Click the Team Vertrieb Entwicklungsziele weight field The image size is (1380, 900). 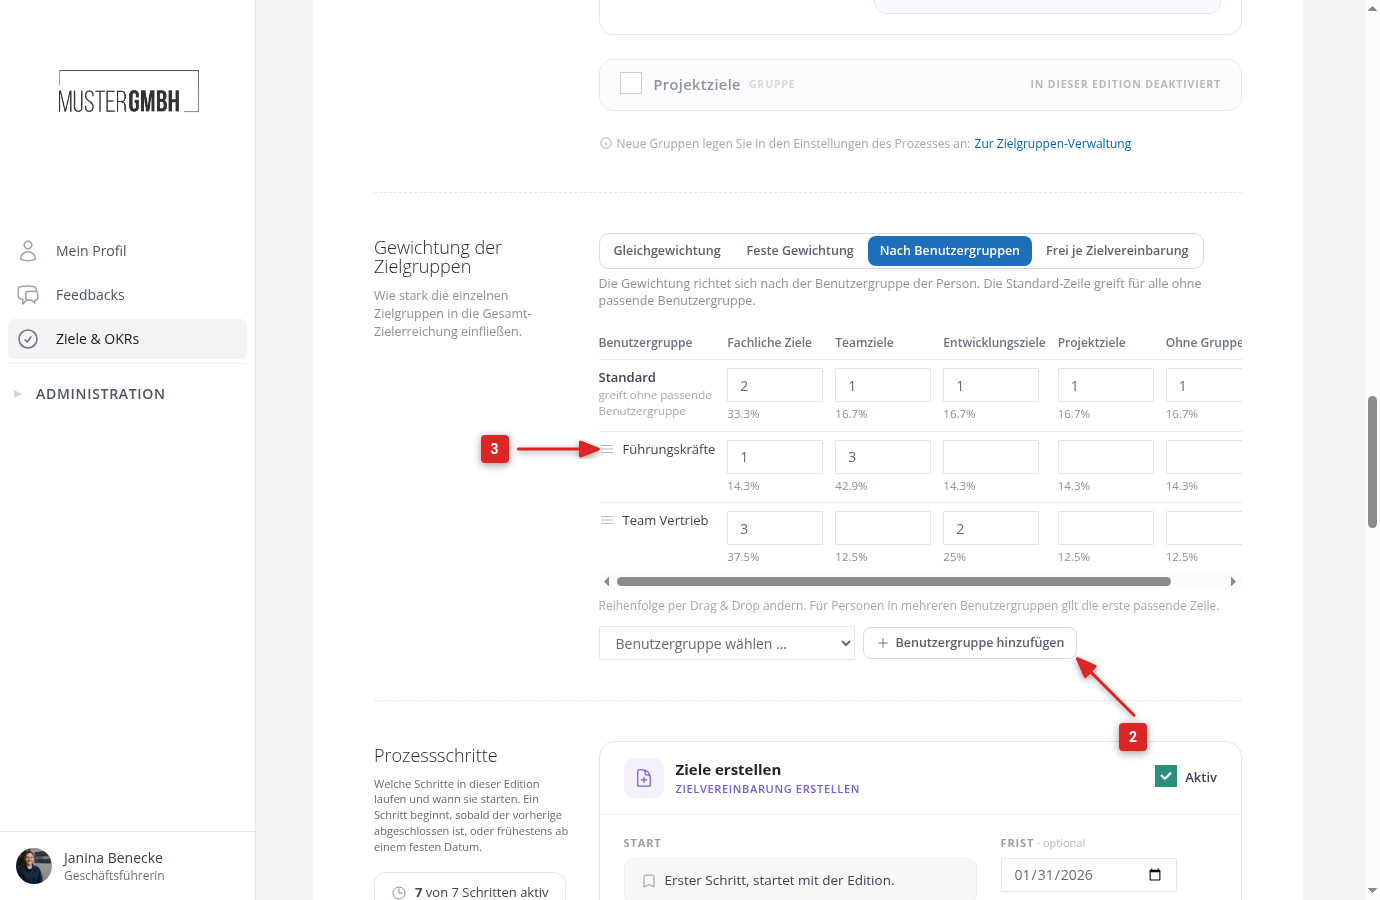pyautogui.click(x=991, y=528)
